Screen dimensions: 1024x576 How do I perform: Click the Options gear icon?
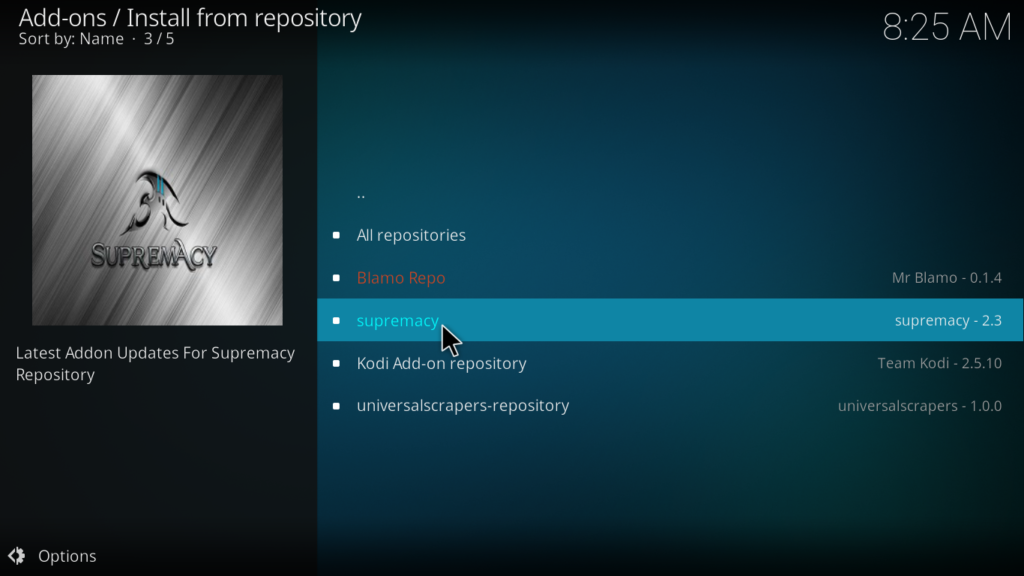click(16, 556)
